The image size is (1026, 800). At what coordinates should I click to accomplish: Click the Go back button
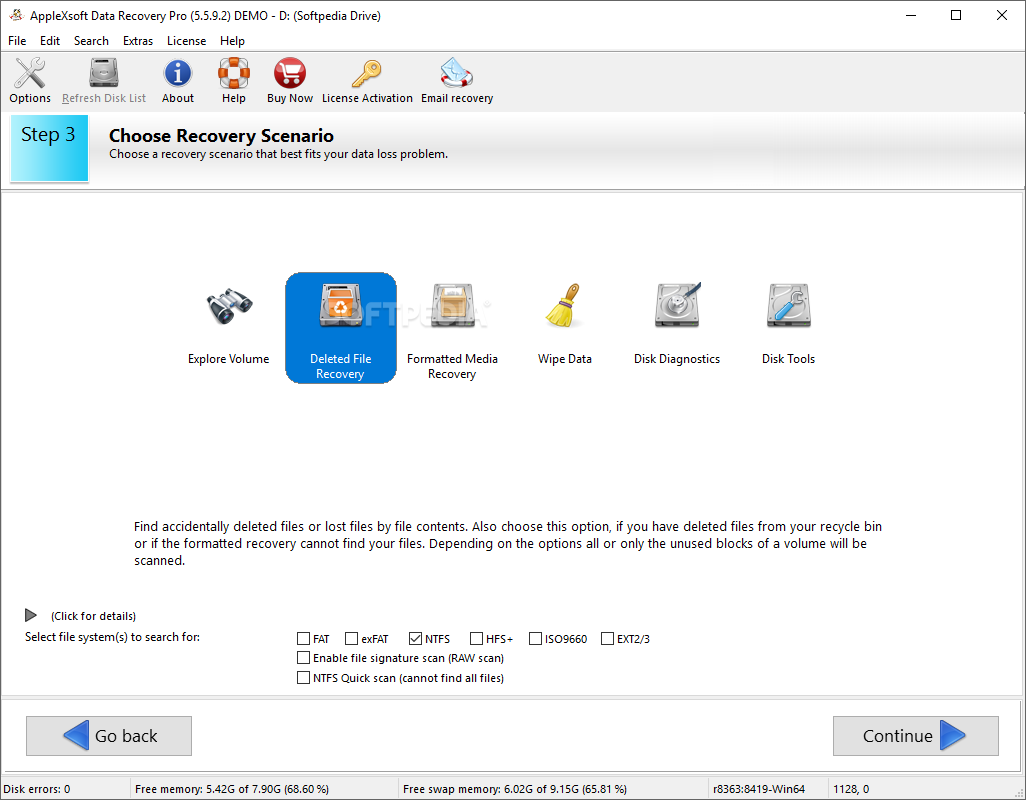tap(109, 736)
